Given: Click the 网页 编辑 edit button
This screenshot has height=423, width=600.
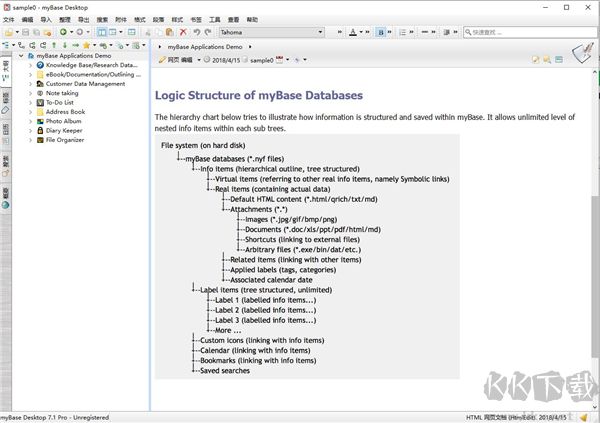Looking at the screenshot, I should tap(176, 60).
